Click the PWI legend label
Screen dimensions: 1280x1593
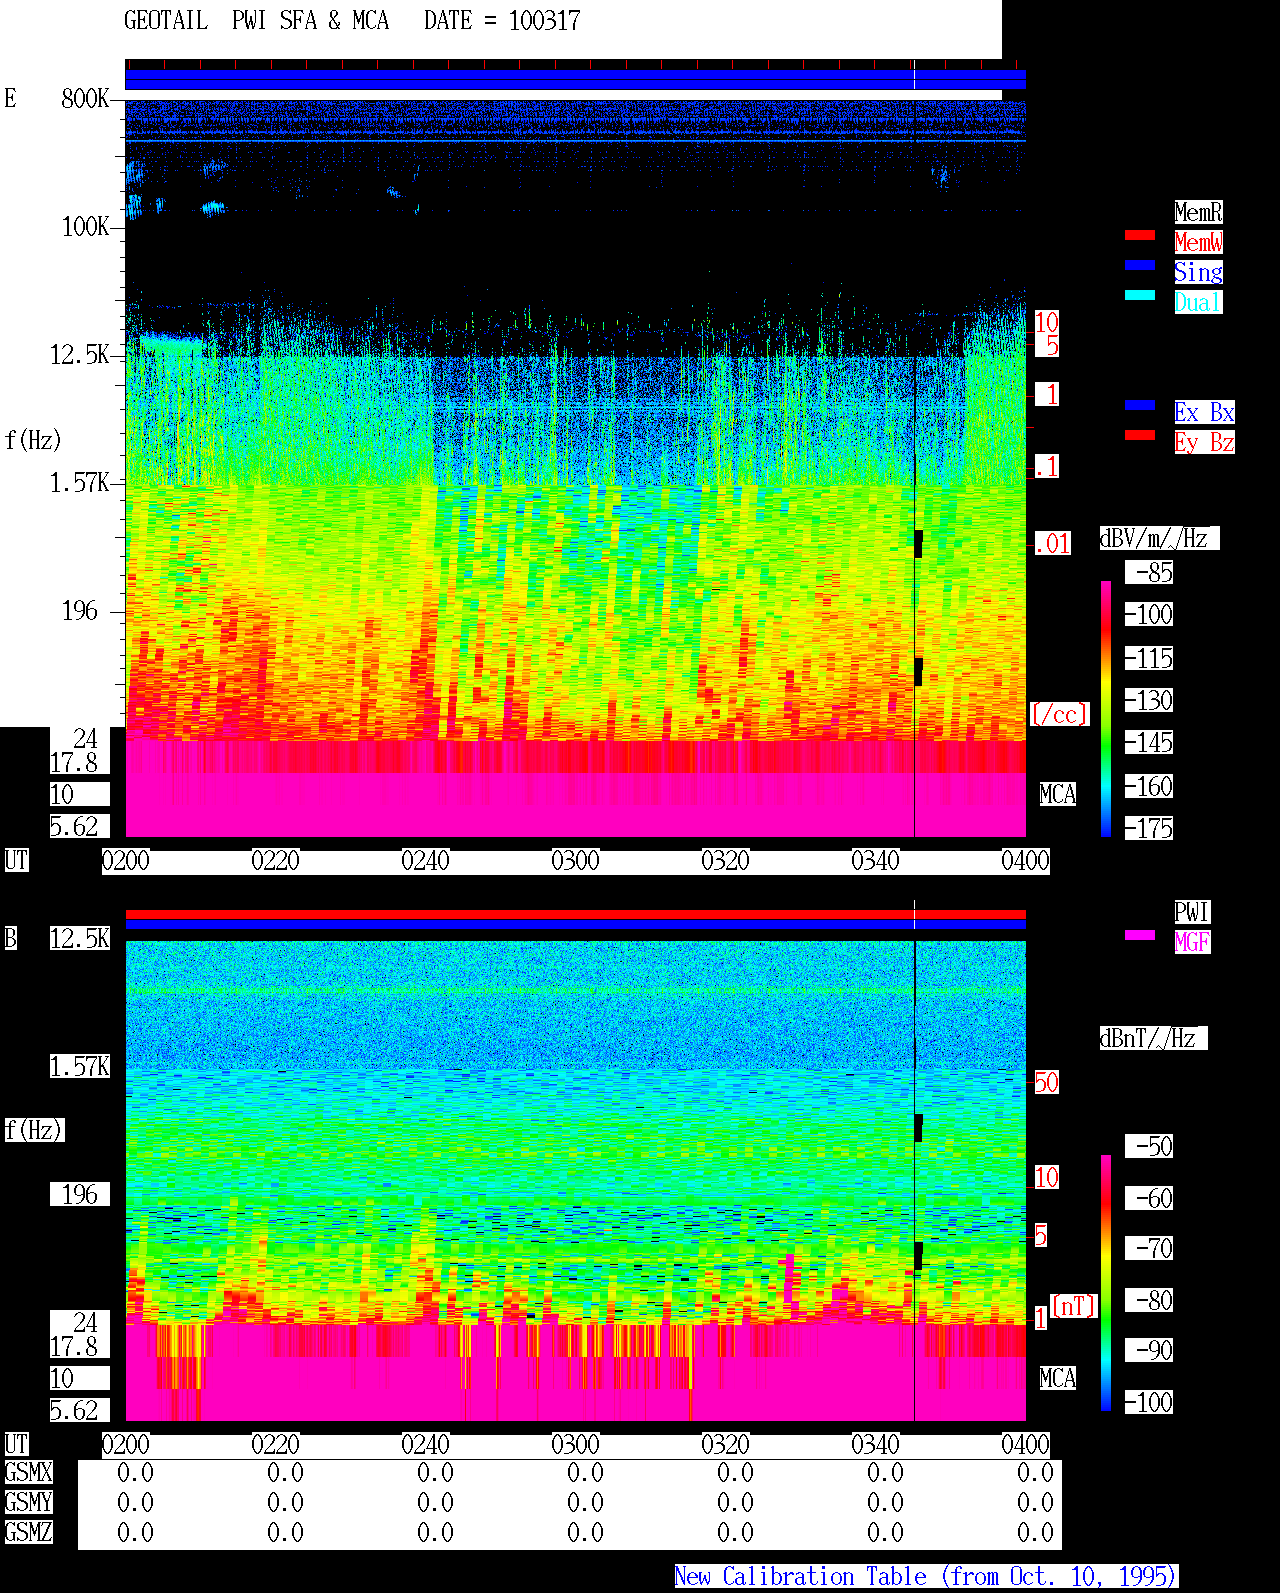(x=1192, y=912)
